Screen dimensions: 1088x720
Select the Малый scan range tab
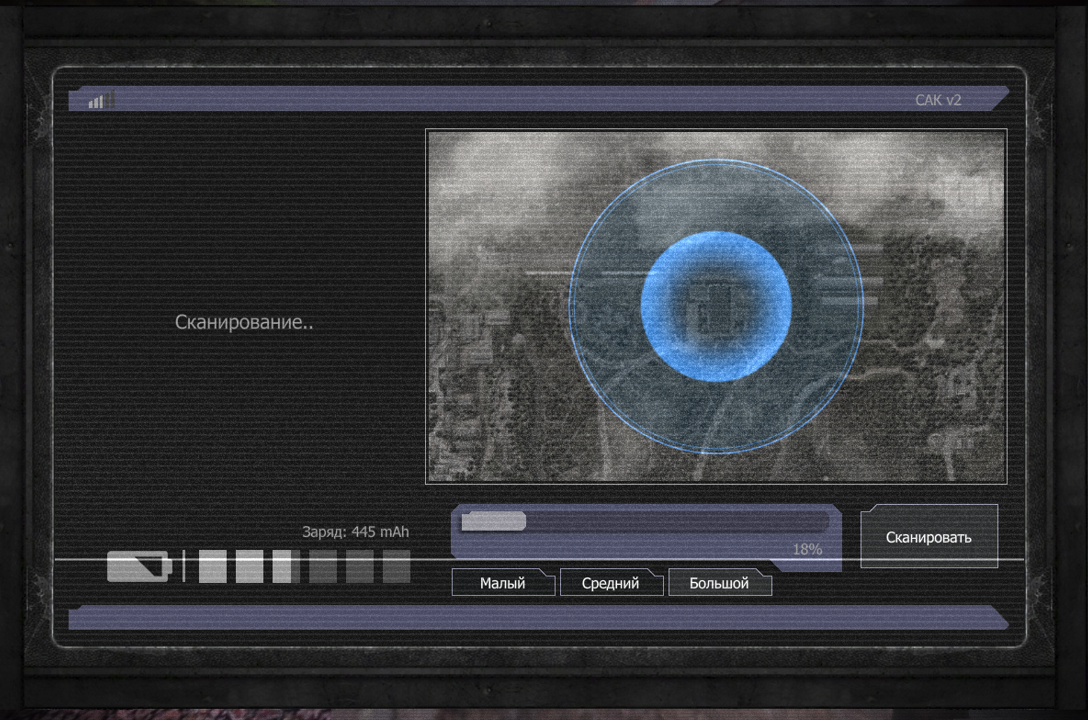tap(503, 583)
